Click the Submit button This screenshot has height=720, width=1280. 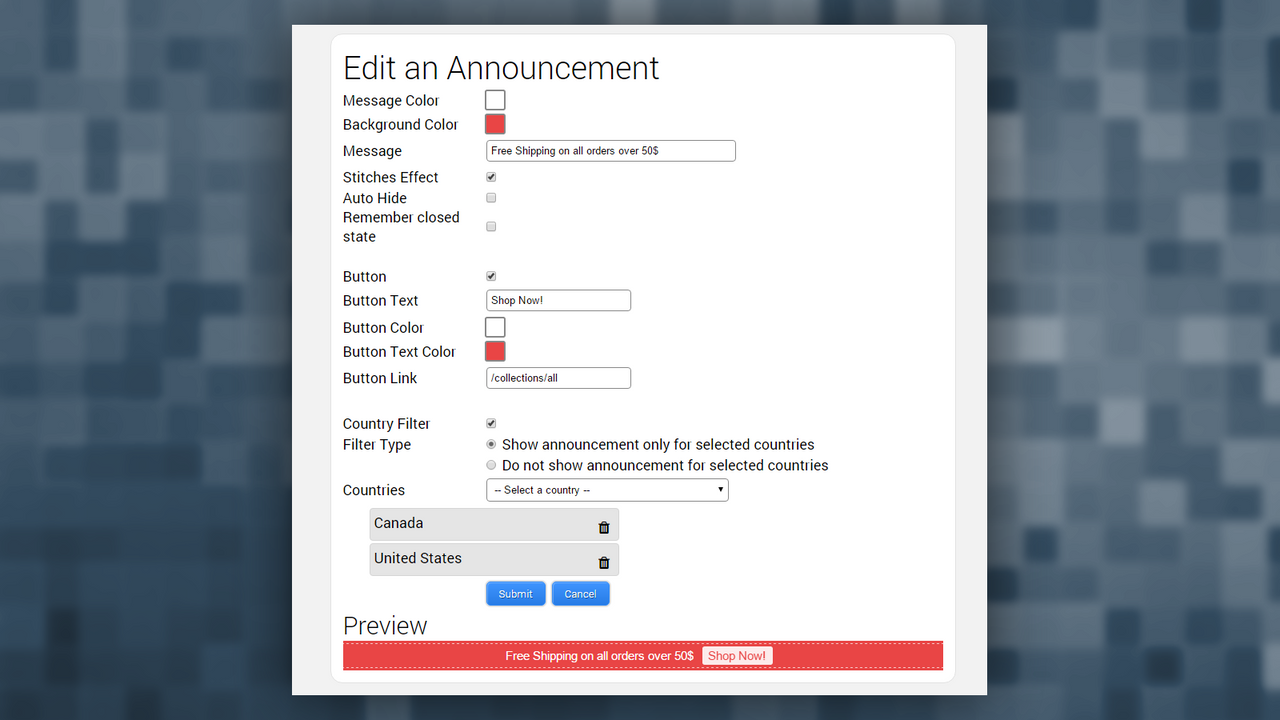point(515,593)
